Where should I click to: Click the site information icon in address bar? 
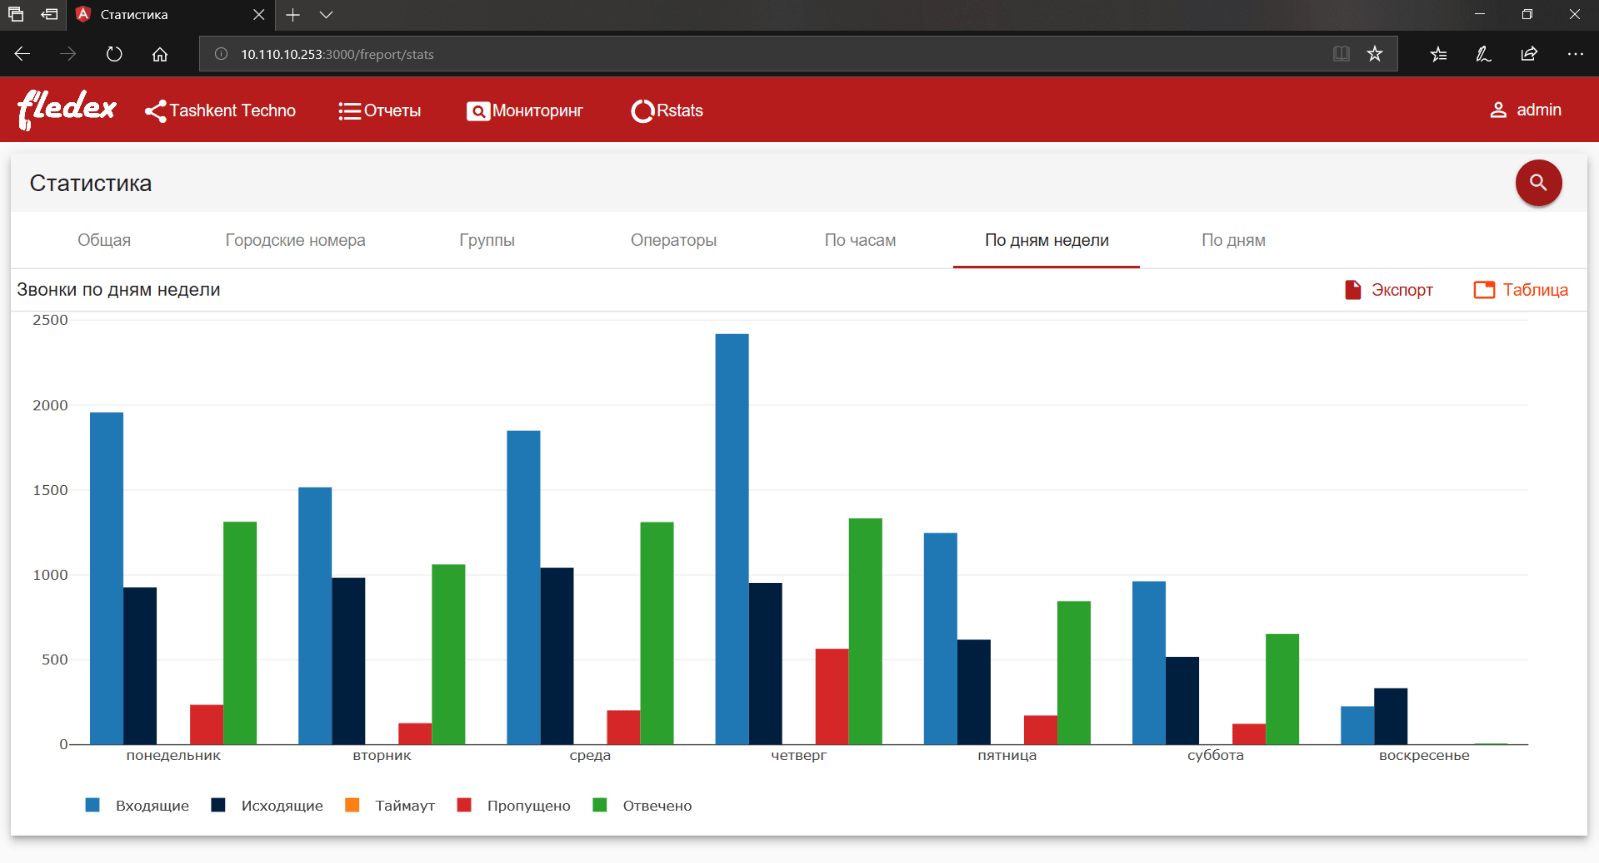point(222,54)
